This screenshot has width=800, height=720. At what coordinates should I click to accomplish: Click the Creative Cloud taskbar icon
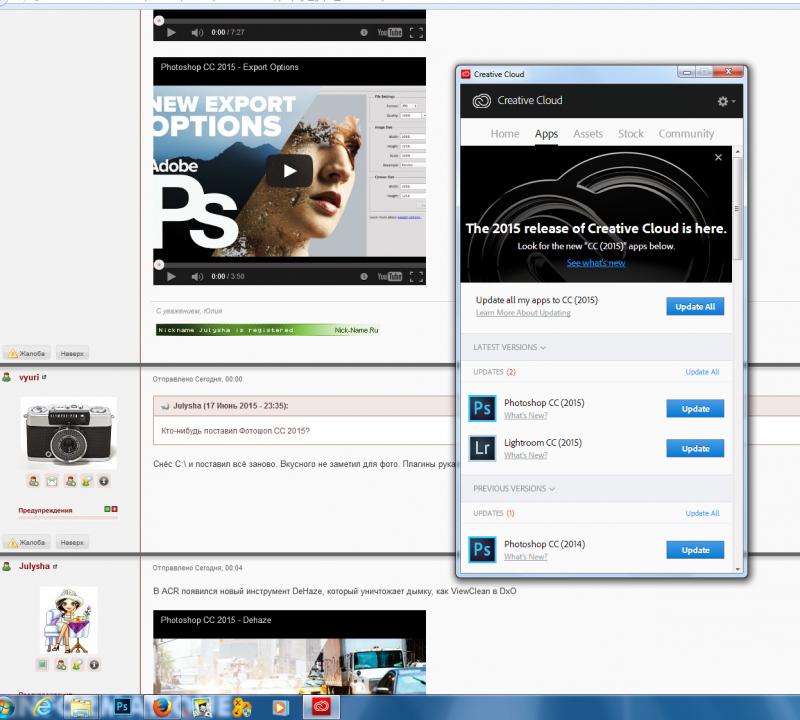point(321,707)
